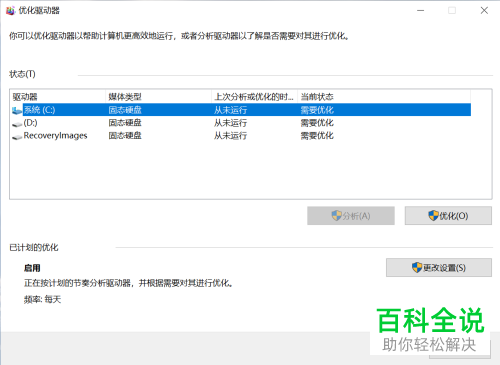The height and width of the screenshot is (365, 500).
Task: Click the 优化(O) button
Action: pyautogui.click(x=448, y=216)
